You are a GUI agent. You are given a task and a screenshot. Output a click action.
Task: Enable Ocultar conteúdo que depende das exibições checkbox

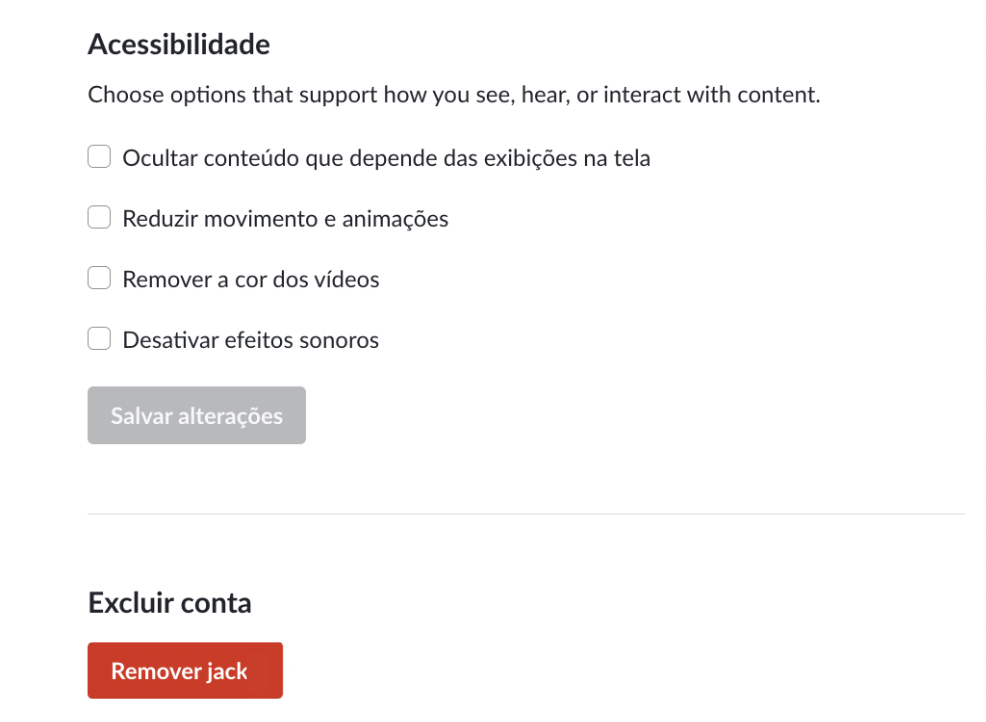[99, 157]
